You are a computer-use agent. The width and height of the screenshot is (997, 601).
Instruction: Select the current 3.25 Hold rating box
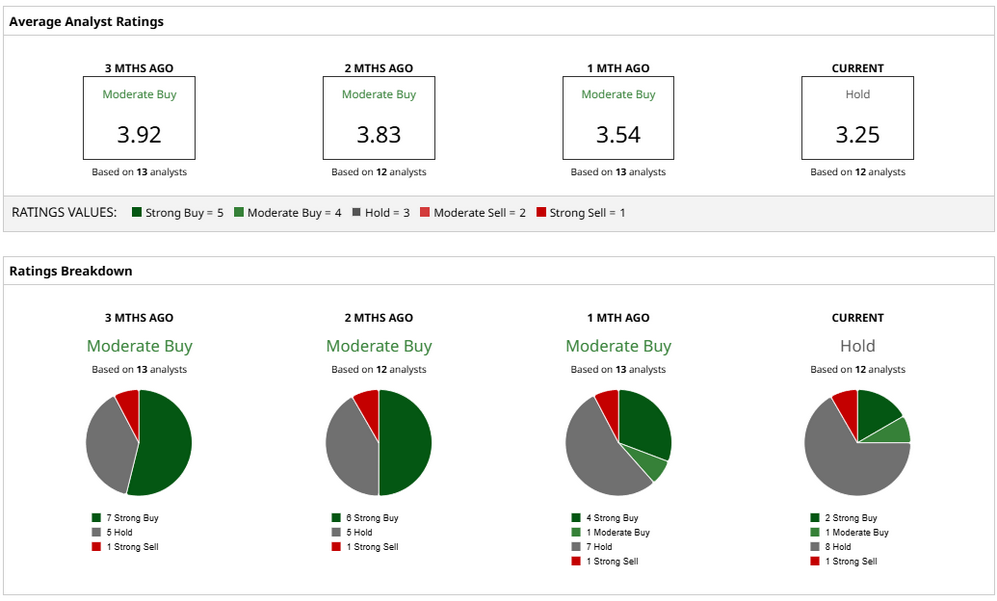pos(858,119)
